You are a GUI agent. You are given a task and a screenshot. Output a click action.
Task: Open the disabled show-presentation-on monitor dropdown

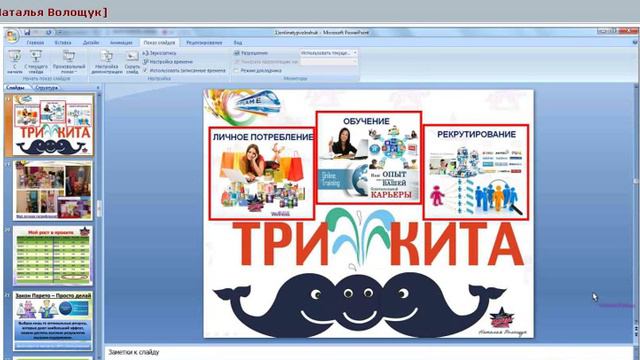point(329,62)
